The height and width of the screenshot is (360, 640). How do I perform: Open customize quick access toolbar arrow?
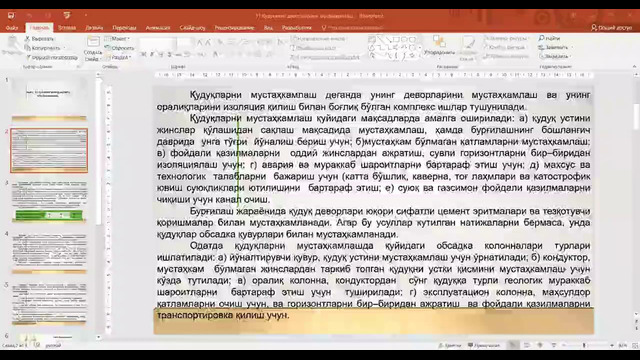coord(86,16)
